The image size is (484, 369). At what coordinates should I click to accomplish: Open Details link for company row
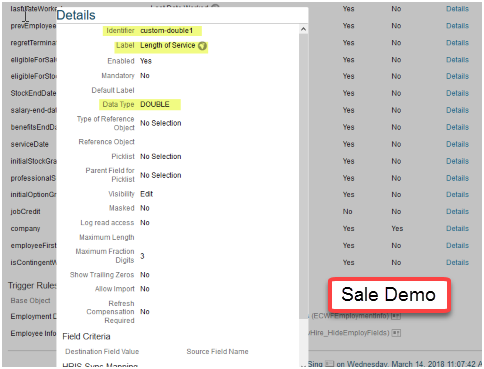point(457,229)
